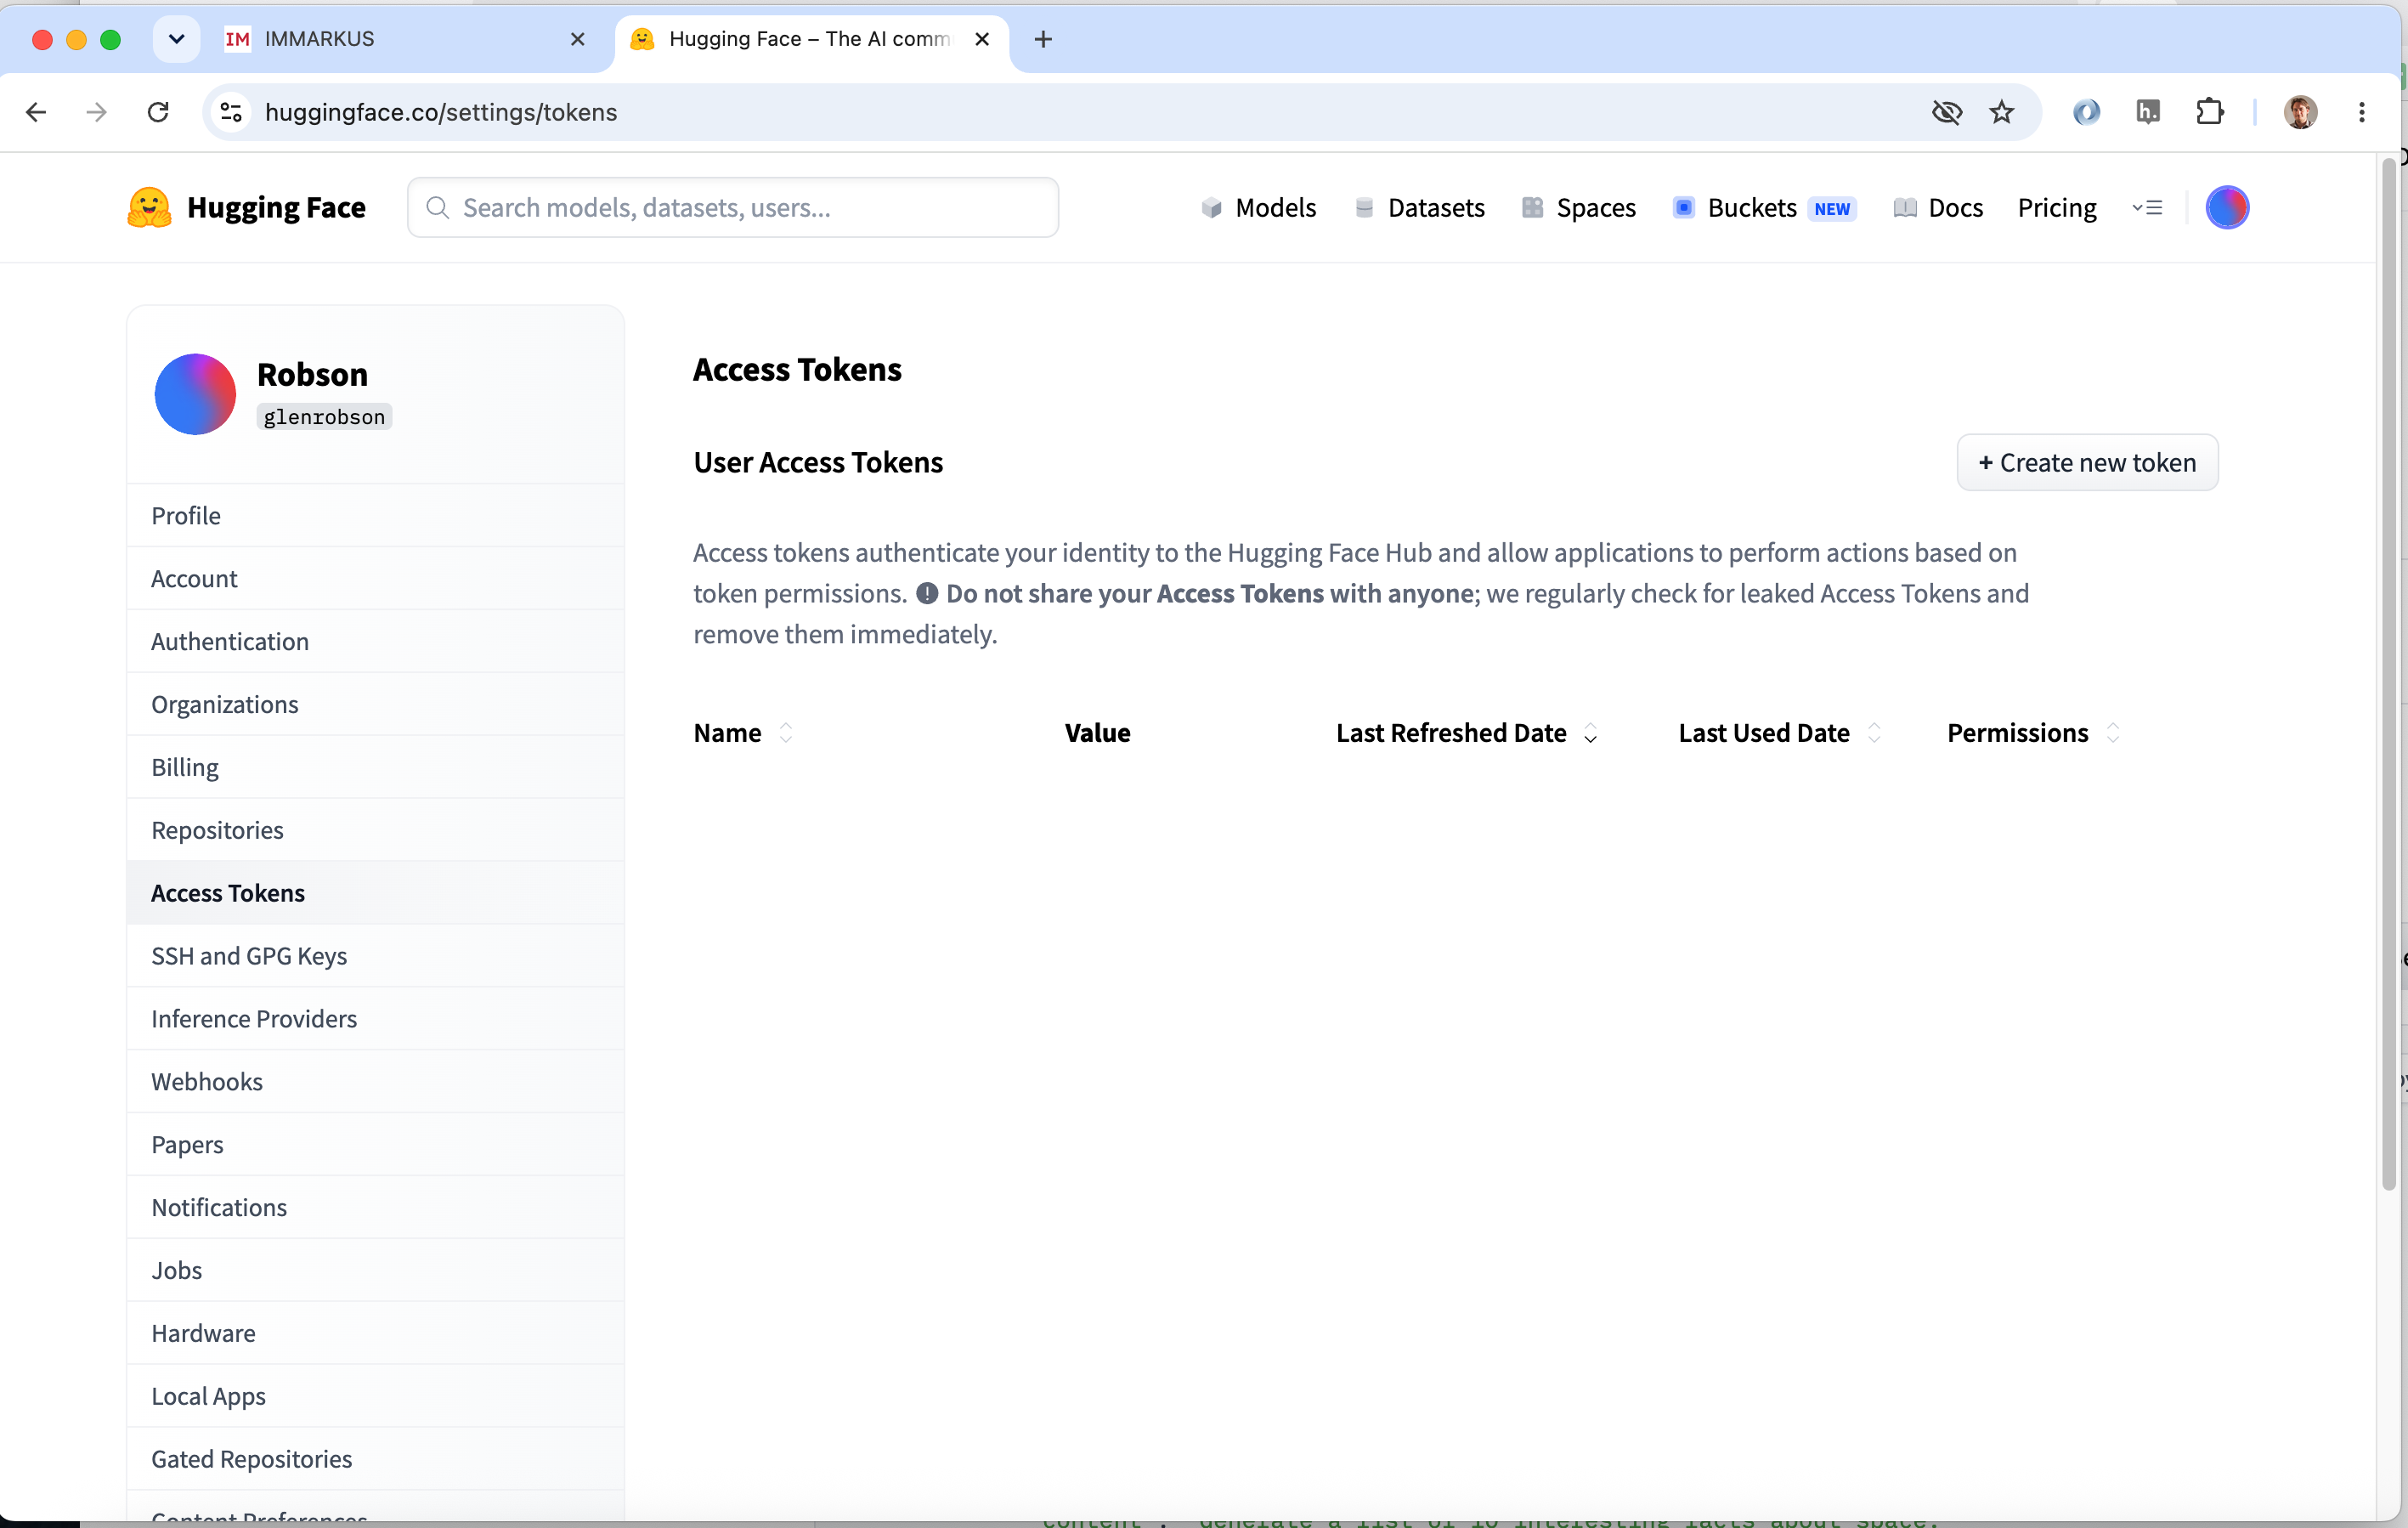Open Billing settings
This screenshot has width=2408, height=1528.
pos(376,768)
